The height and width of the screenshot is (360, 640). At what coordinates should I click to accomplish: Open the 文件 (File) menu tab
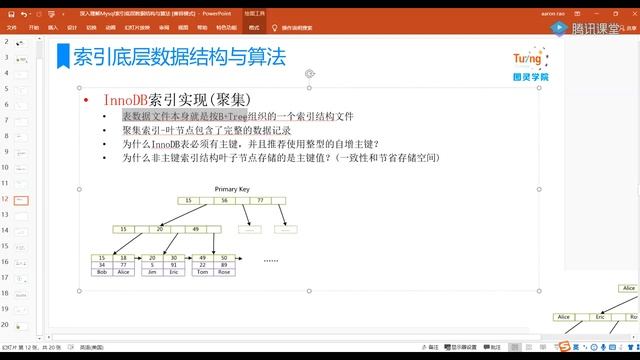(x=11, y=28)
